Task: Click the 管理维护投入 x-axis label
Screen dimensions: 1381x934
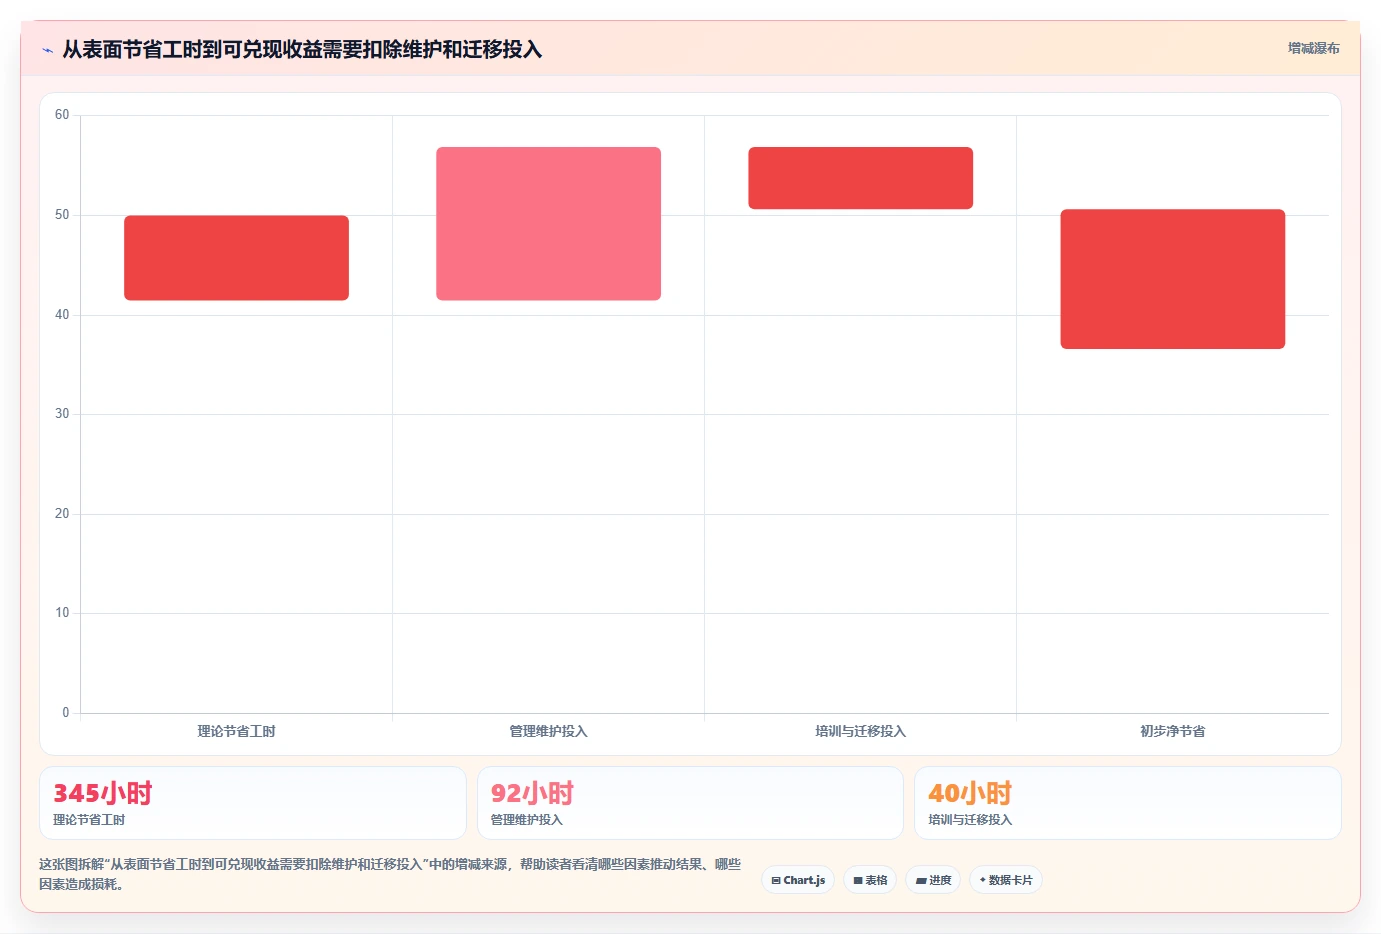Action: [548, 731]
